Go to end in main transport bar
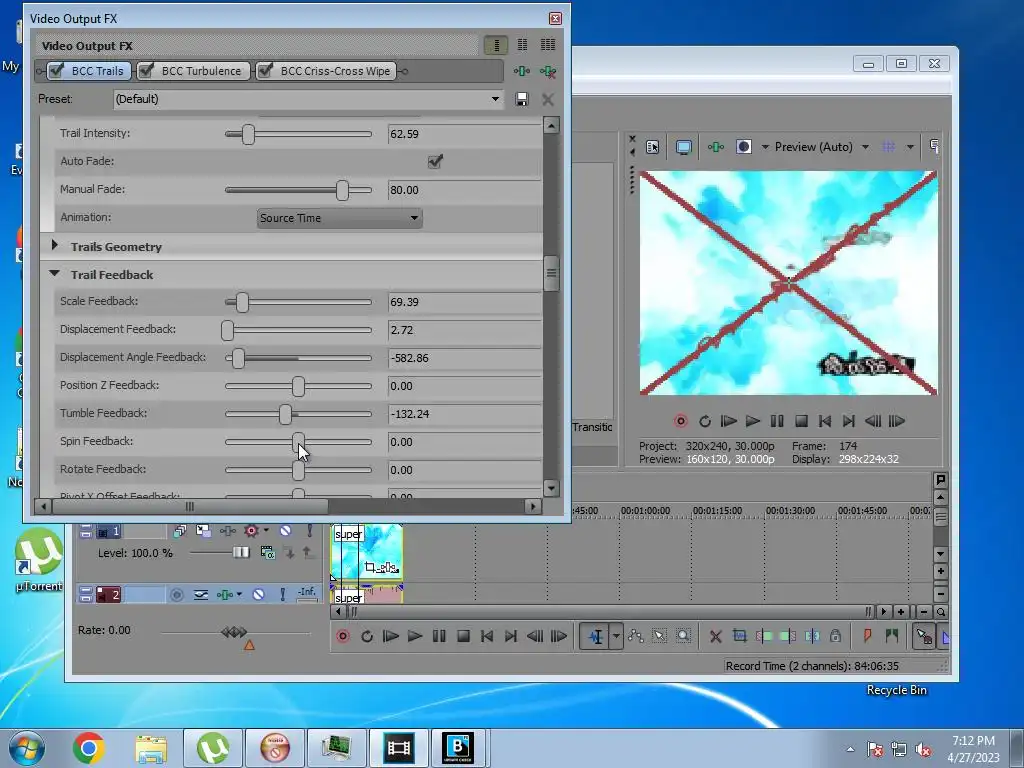Screen dimensions: 1024x768 [x=511, y=636]
